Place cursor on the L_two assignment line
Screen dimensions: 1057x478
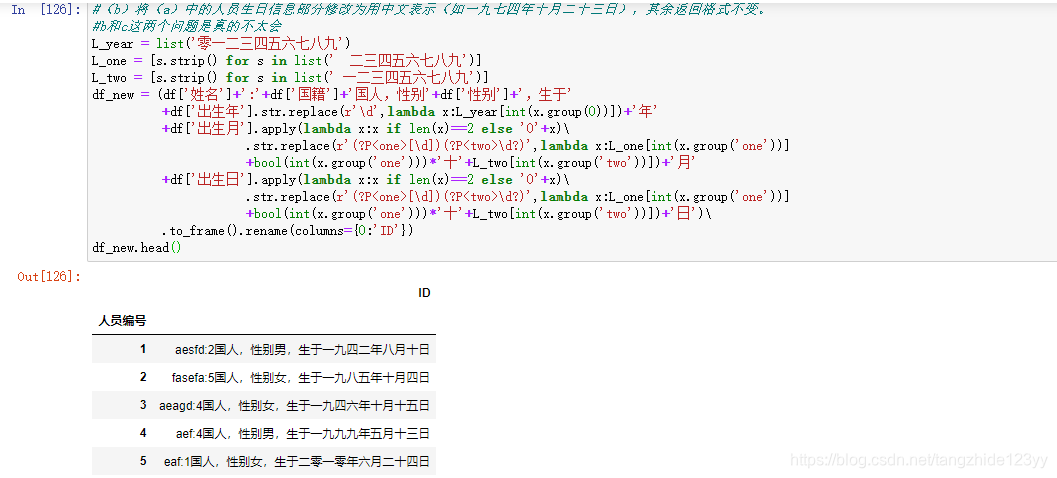click(290, 78)
